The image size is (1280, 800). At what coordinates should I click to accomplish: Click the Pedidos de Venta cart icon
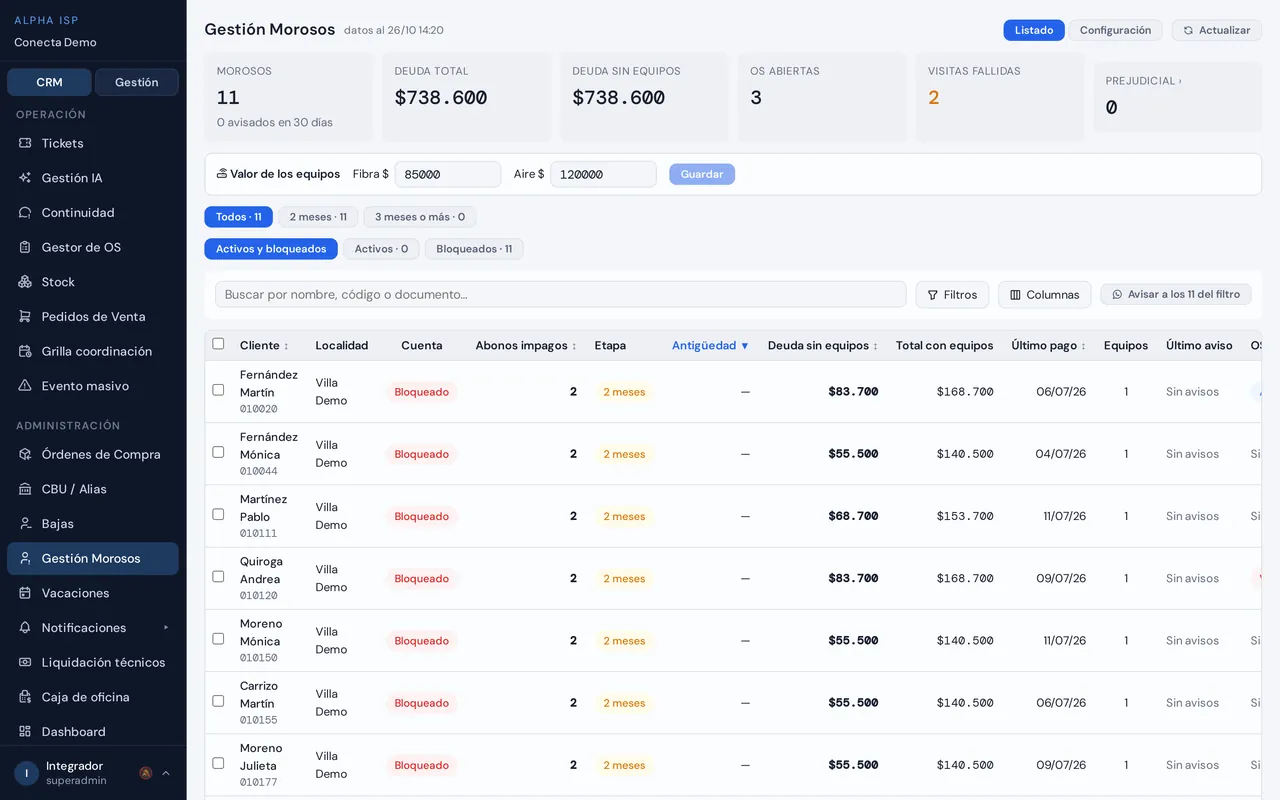pyautogui.click(x=25, y=317)
